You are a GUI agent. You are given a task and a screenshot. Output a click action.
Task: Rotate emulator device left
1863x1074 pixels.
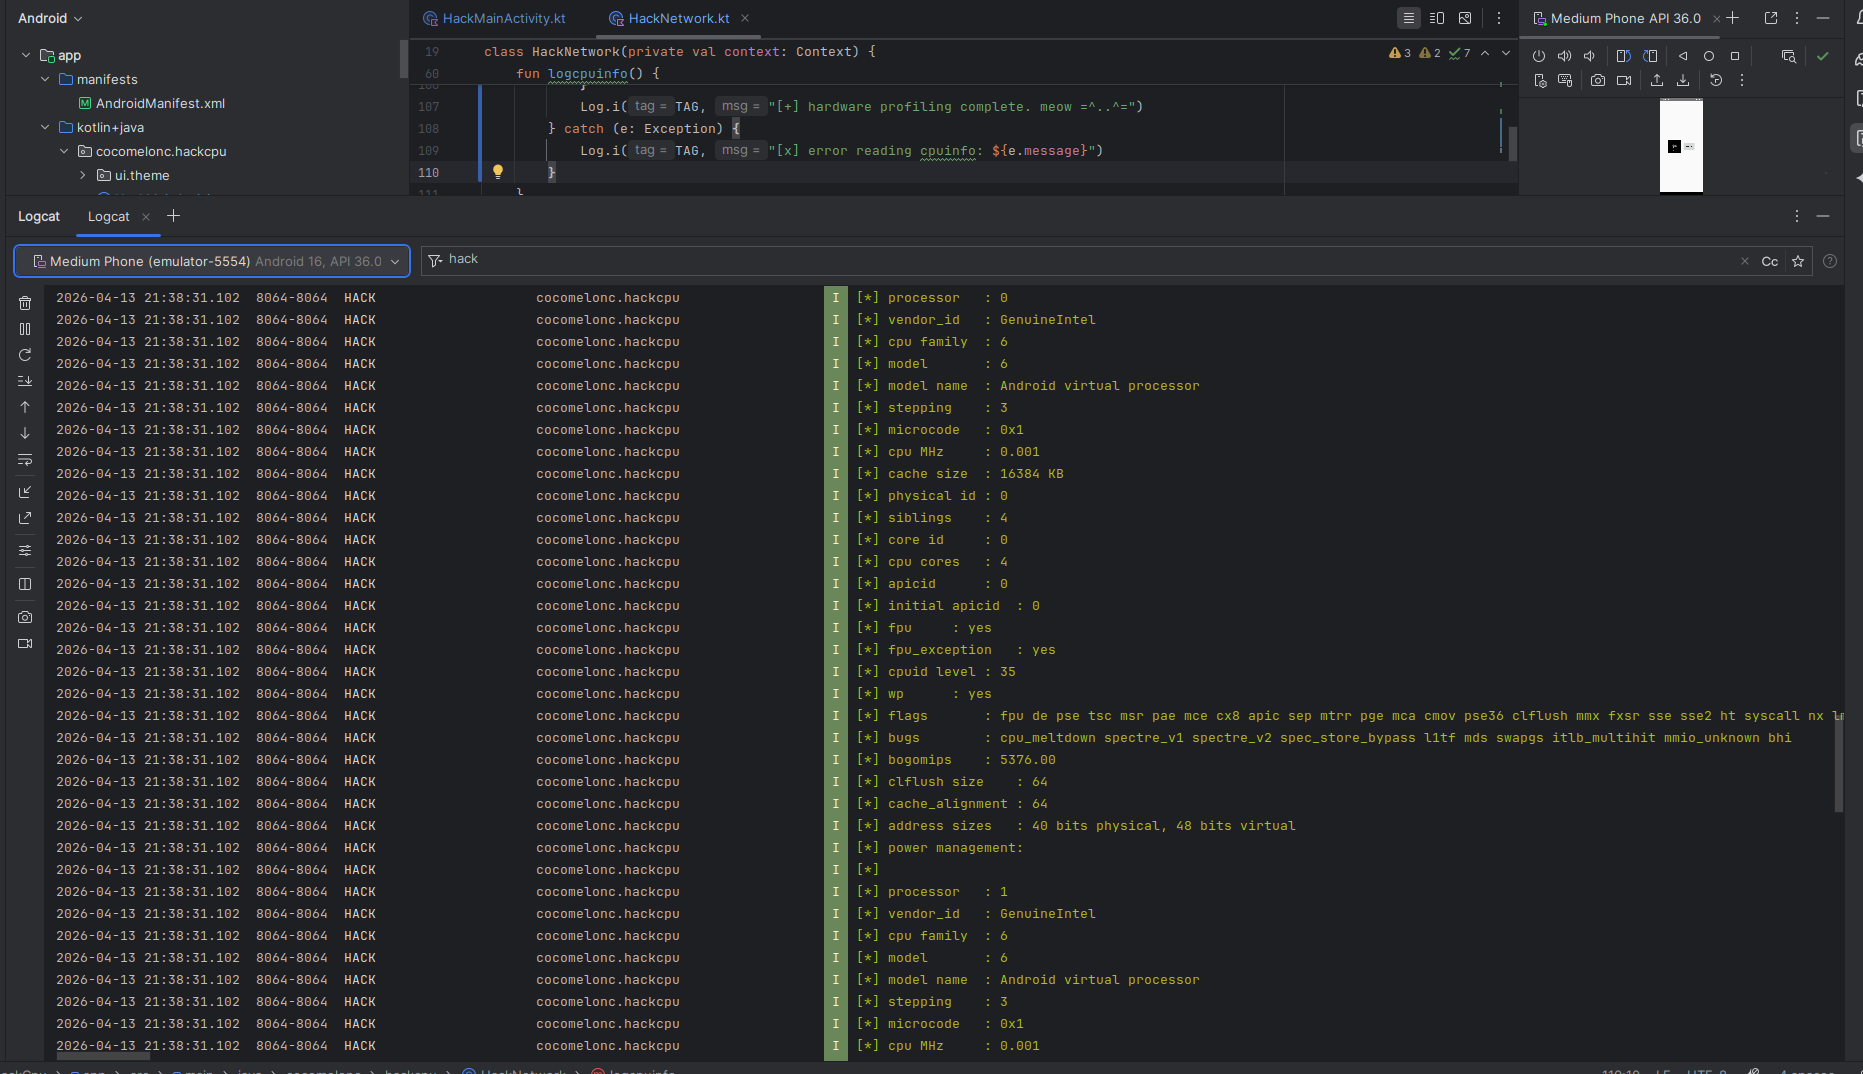[1623, 56]
